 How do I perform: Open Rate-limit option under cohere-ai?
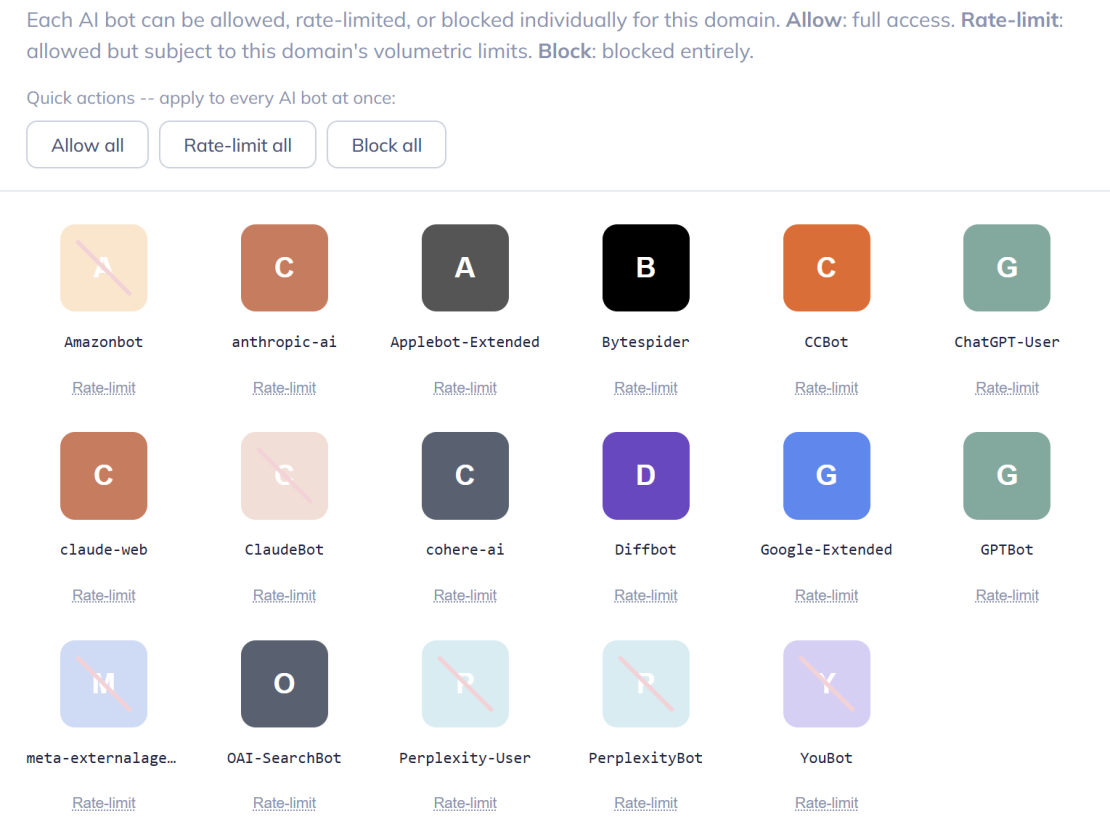pos(465,595)
